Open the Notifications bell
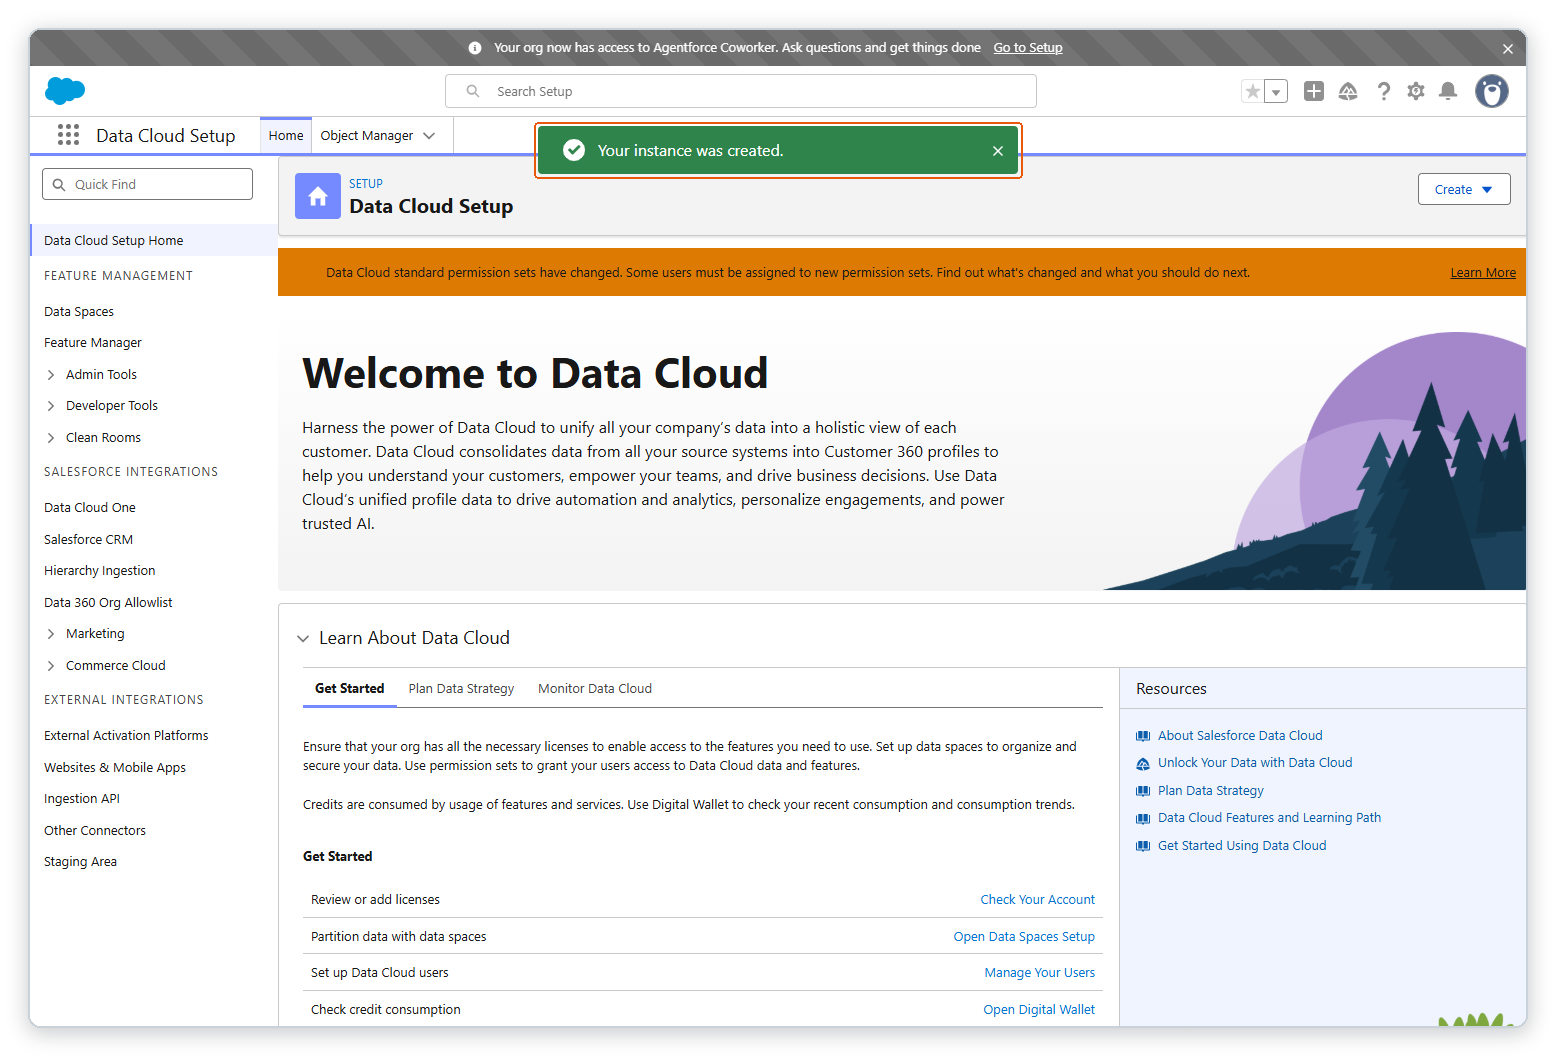1556x1056 pixels. click(1447, 91)
